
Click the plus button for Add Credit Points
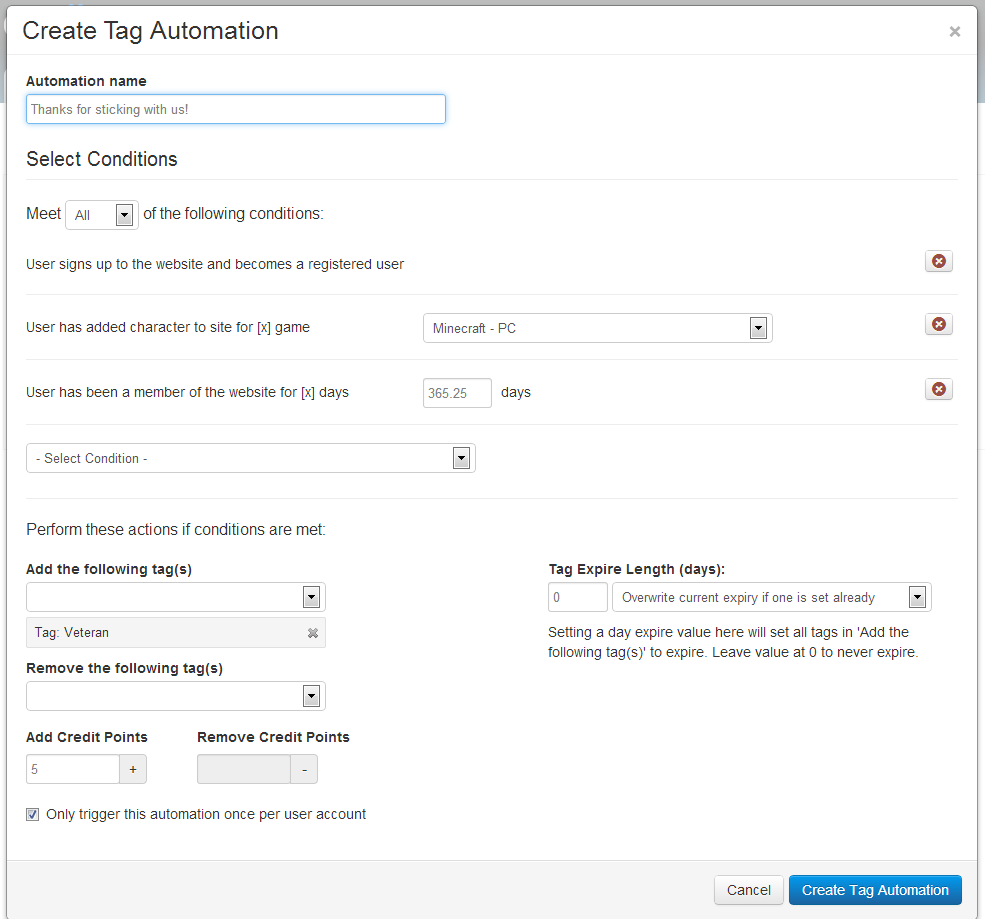coord(133,769)
